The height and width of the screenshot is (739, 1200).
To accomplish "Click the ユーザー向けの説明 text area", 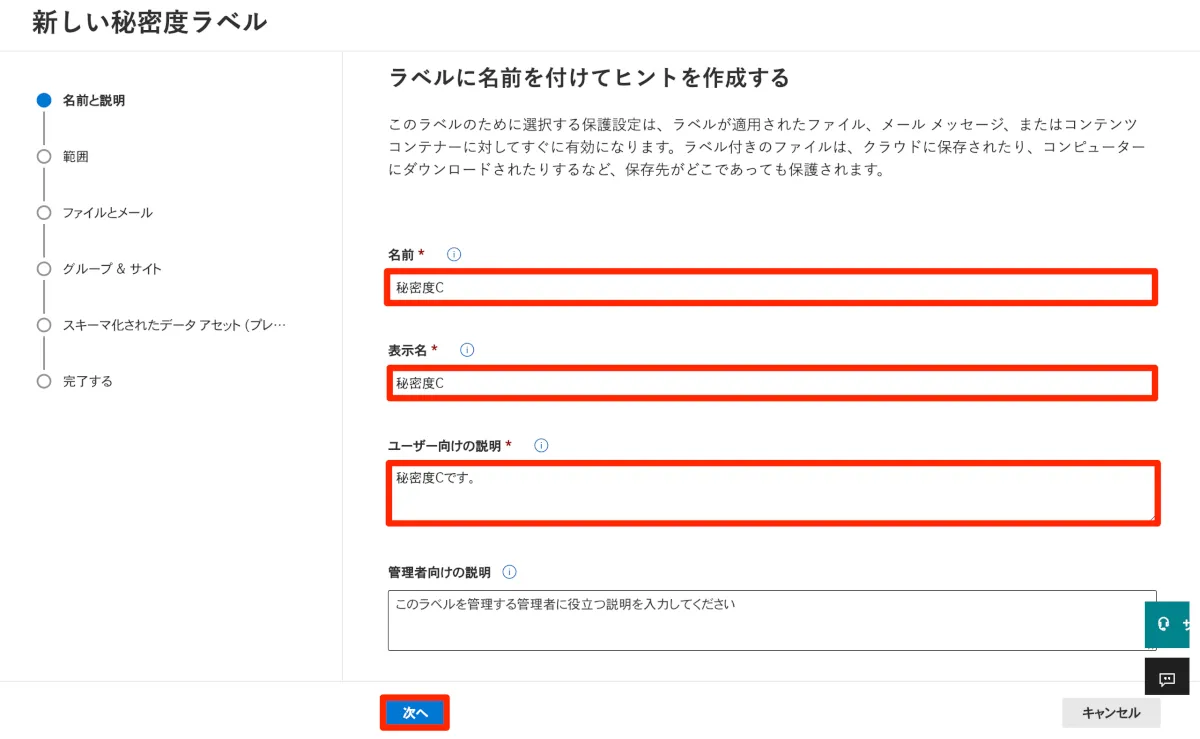I will pos(771,492).
